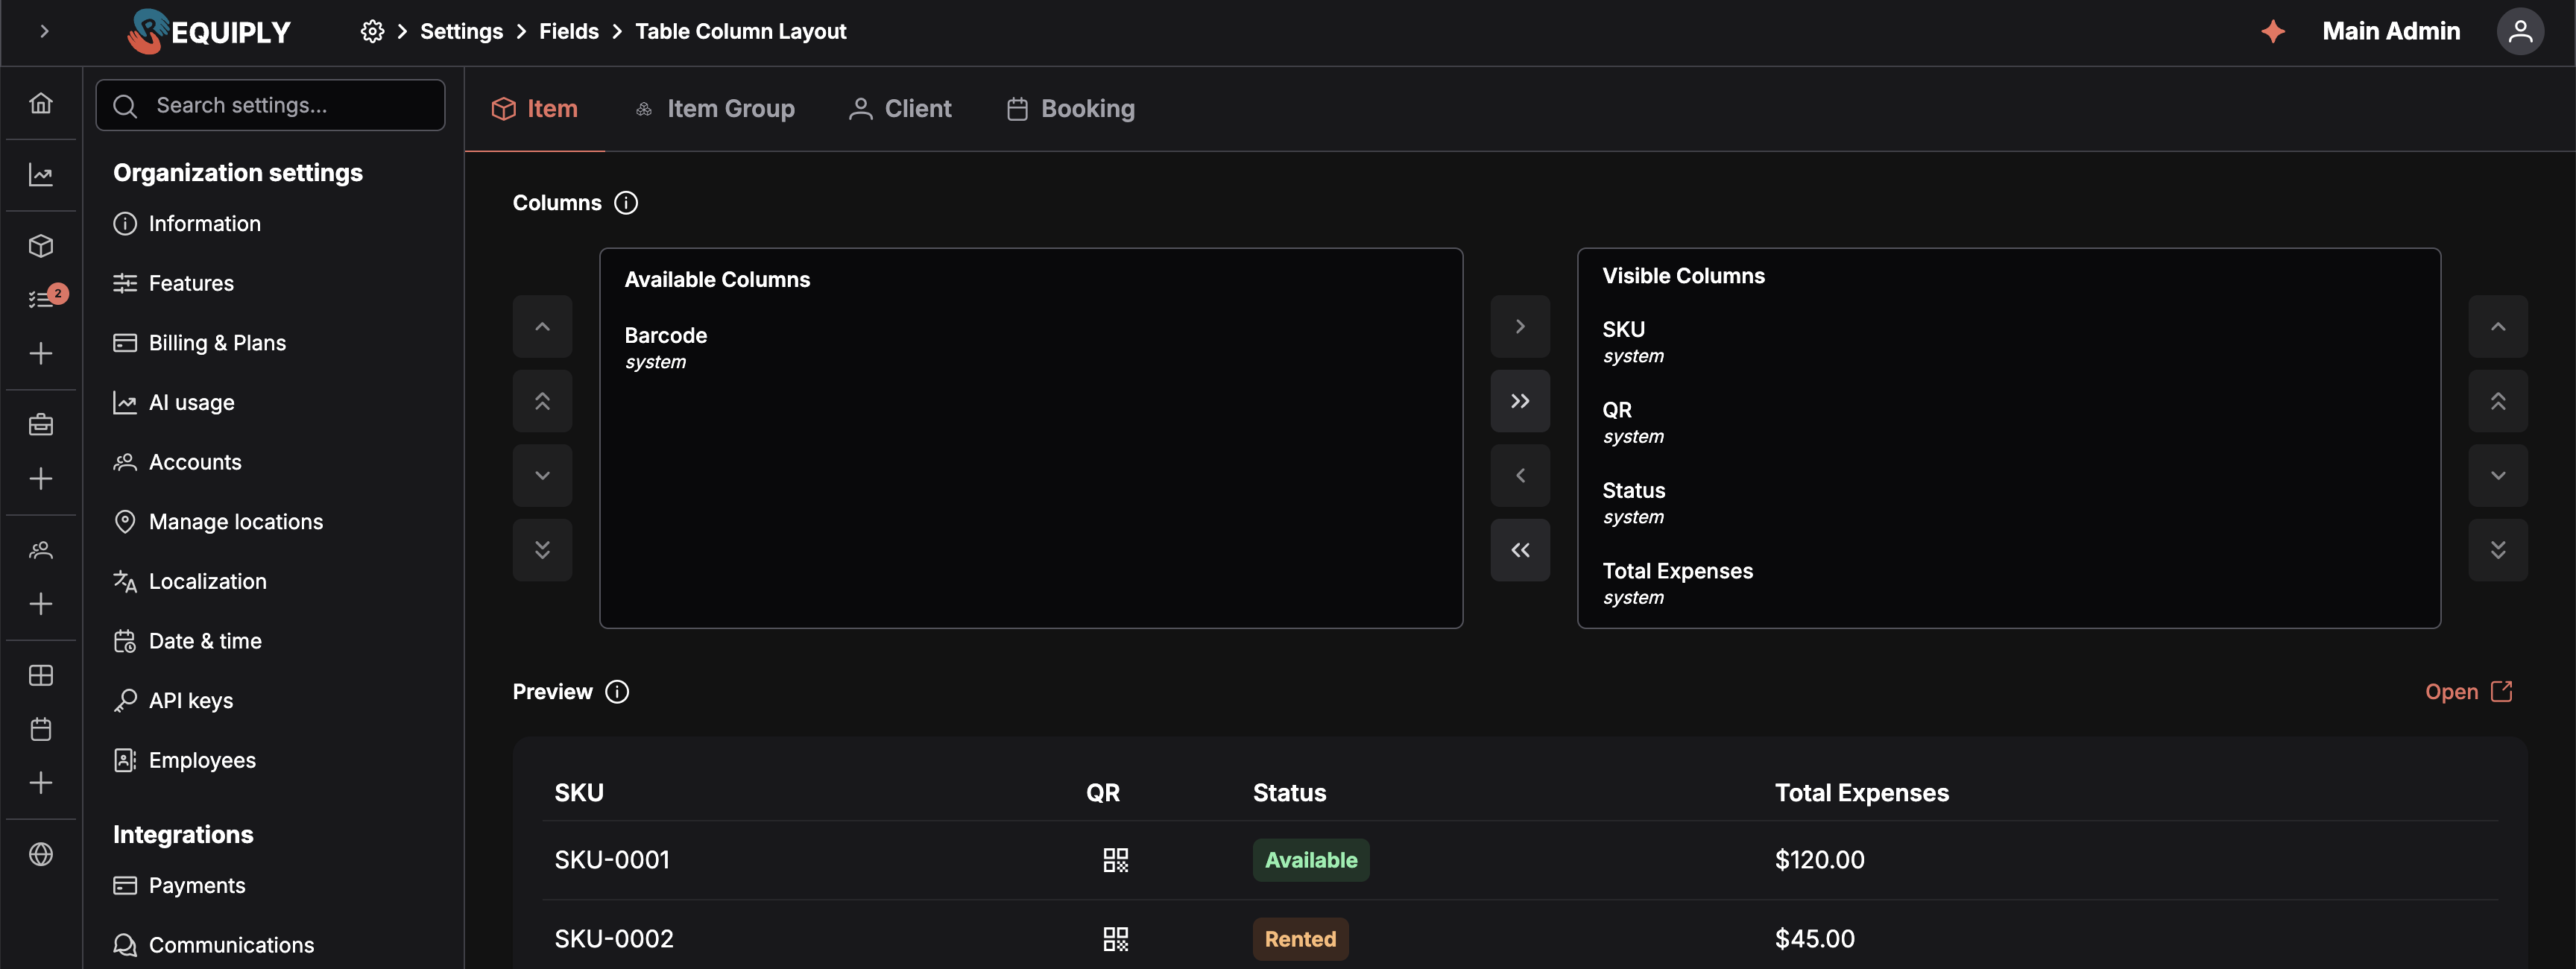Go to Settings in breadcrumb
This screenshot has height=969, width=2576.
pos(461,31)
